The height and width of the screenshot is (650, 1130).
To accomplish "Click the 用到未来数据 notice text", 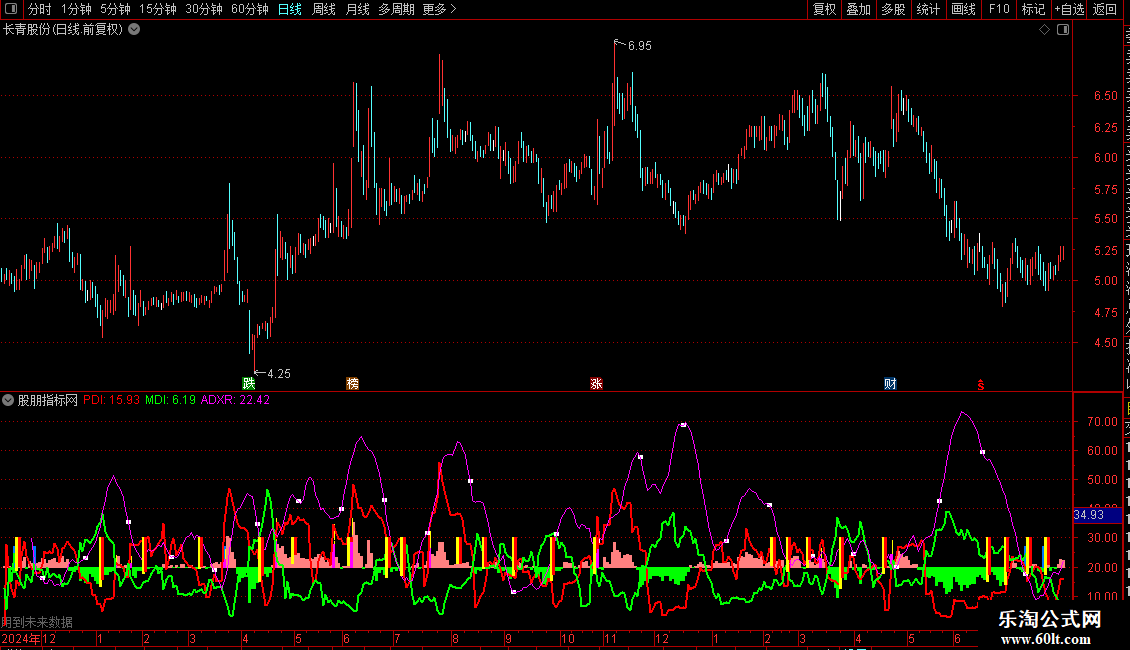I will click(37, 622).
